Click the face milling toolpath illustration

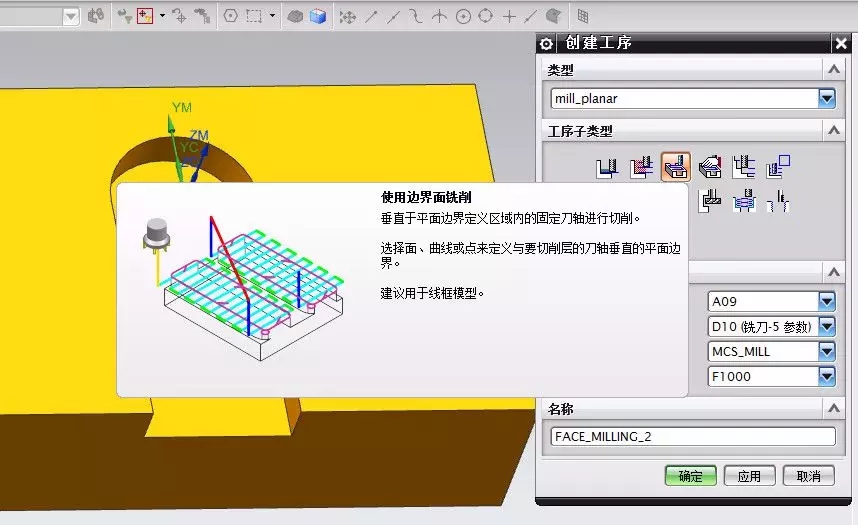(x=244, y=287)
